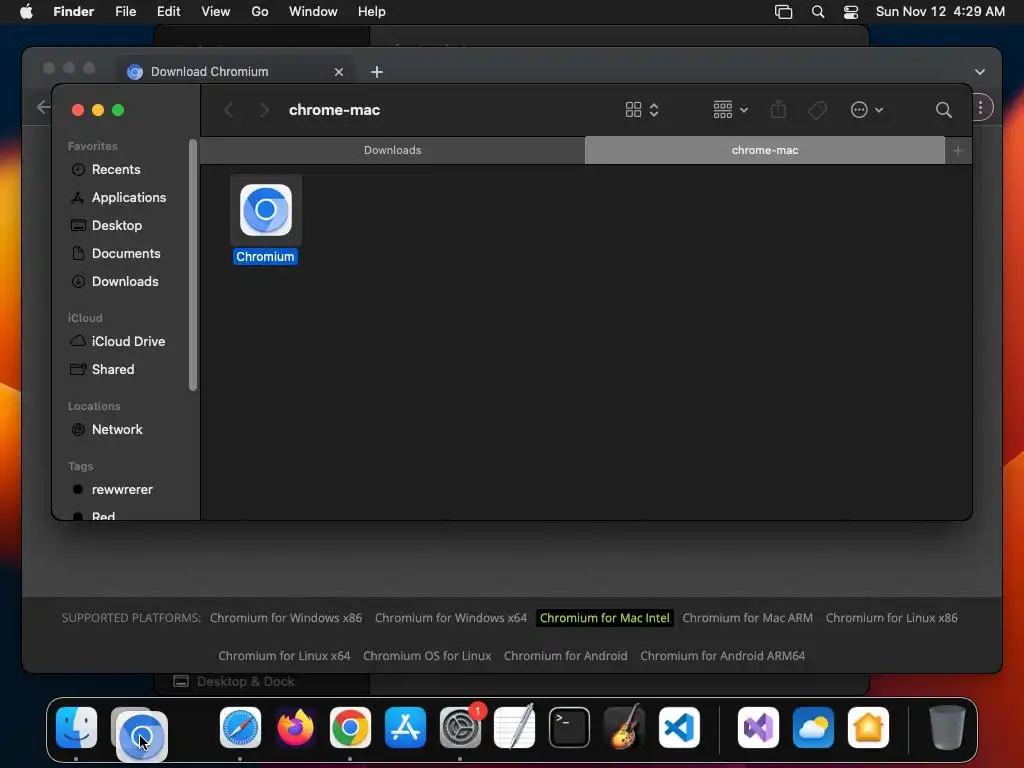Click the Finder Share icon

[x=778, y=110]
